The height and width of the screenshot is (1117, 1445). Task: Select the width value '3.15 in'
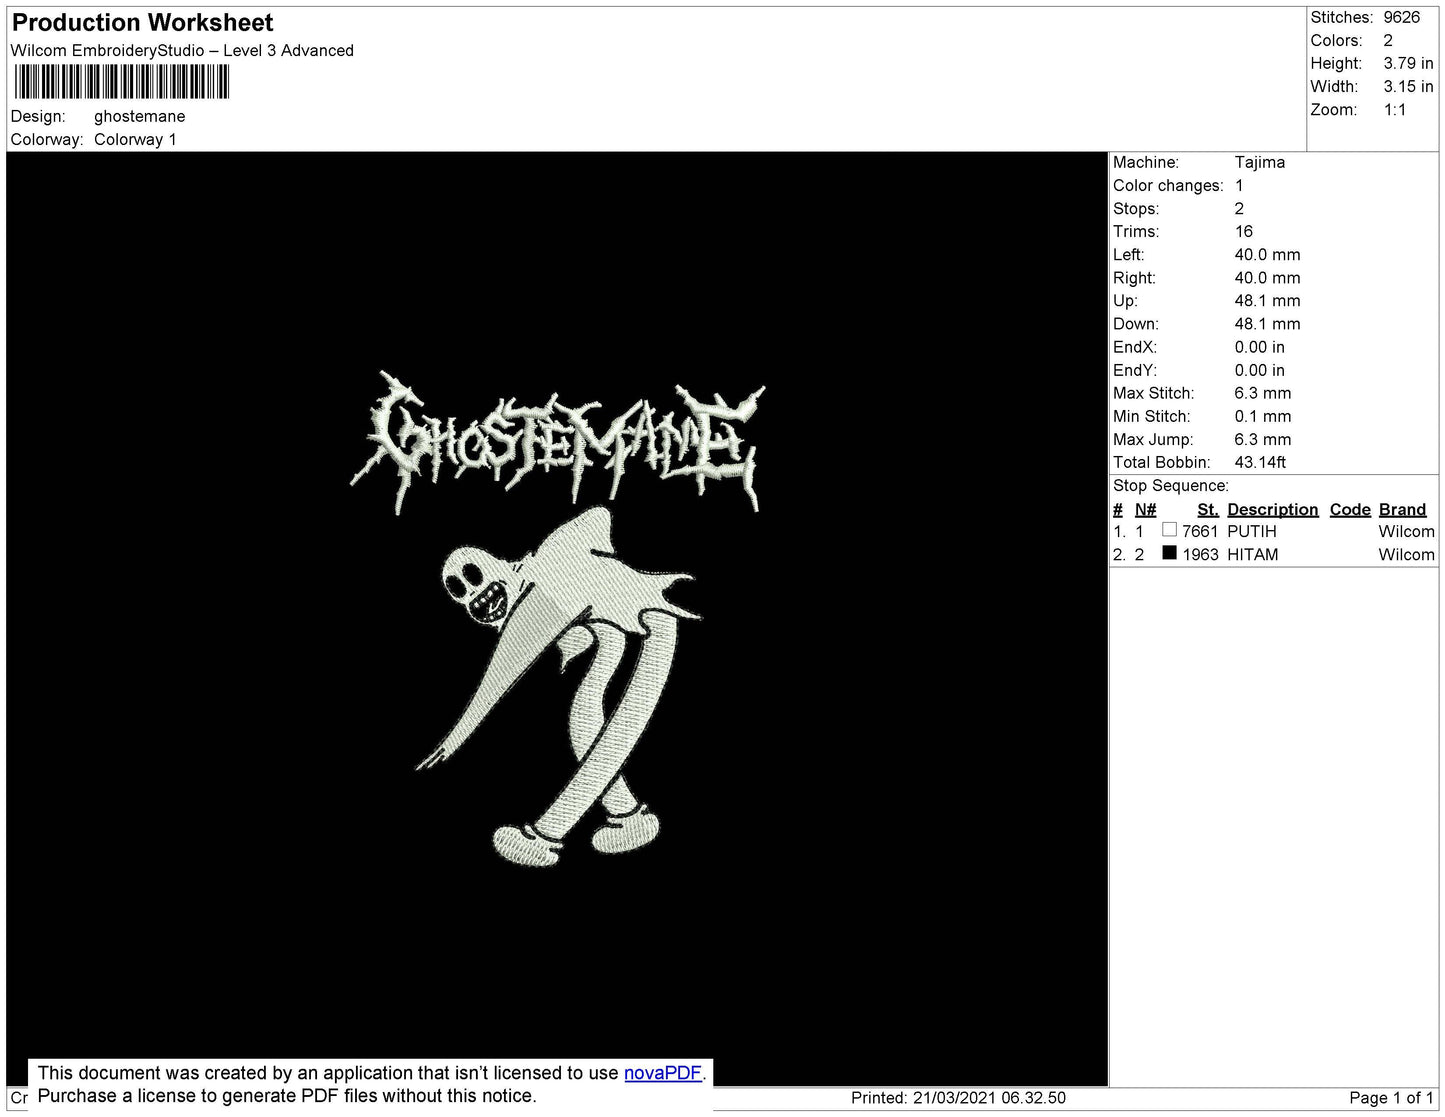pos(1409,86)
